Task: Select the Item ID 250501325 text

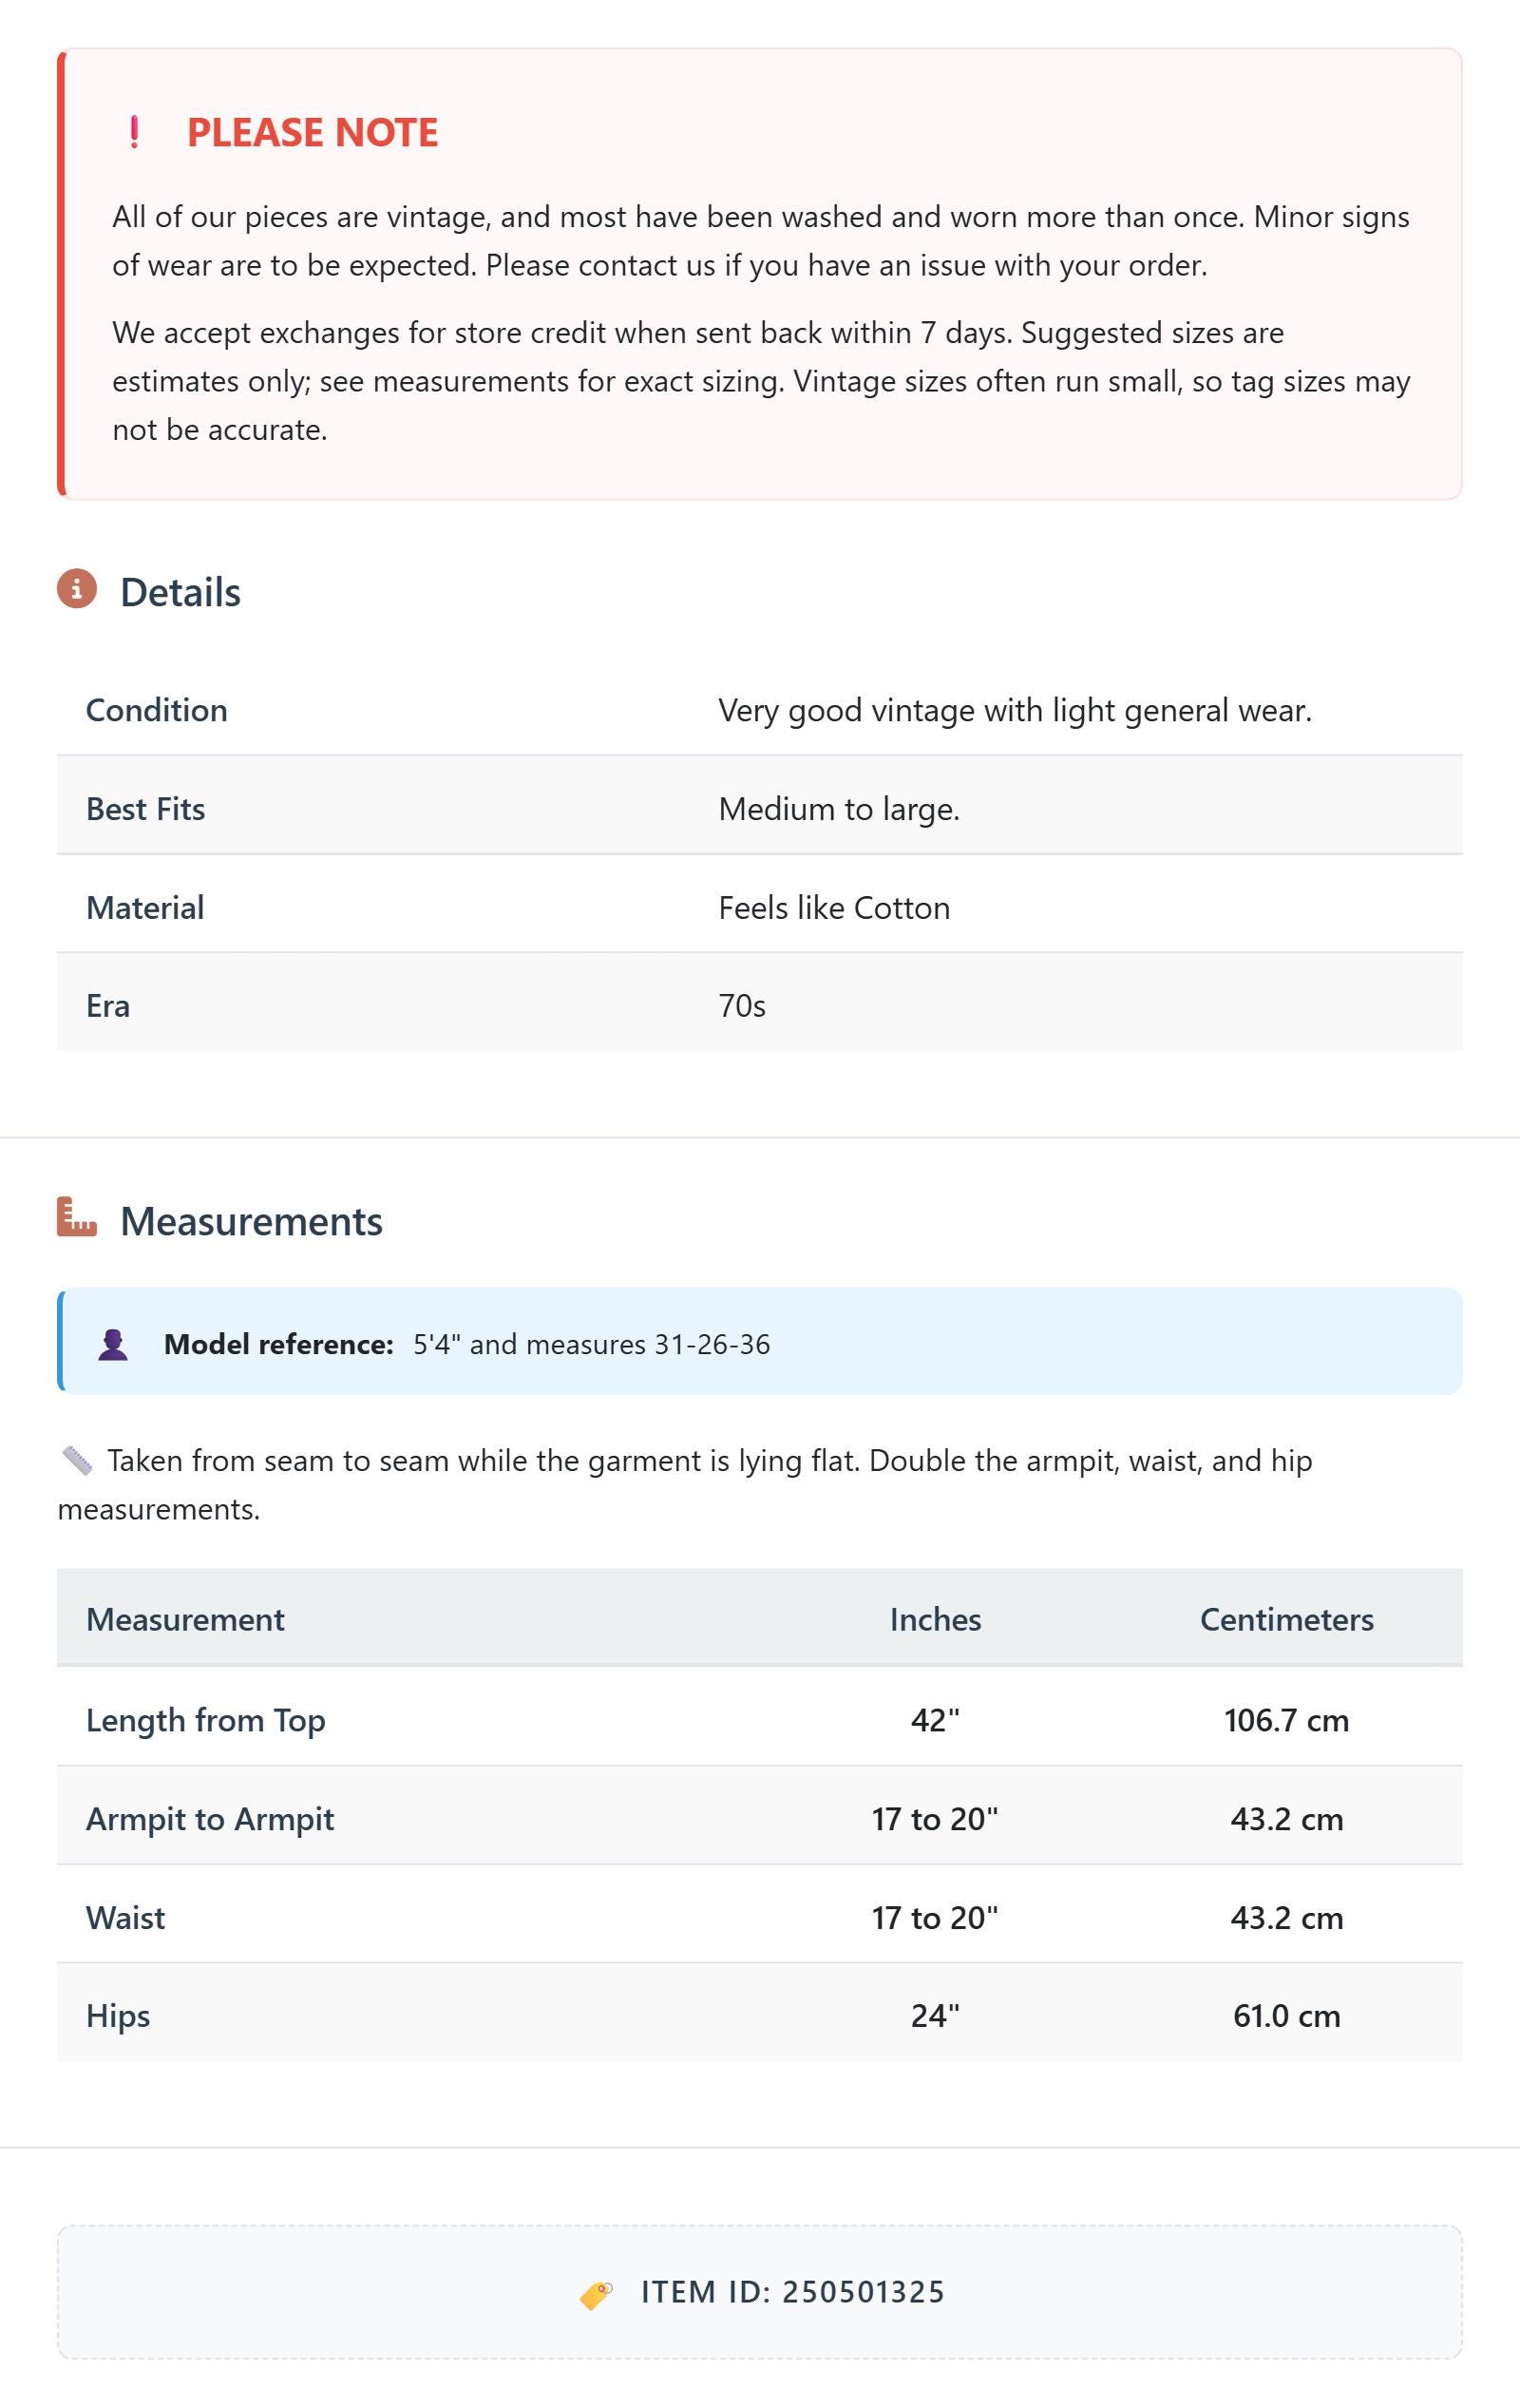Action: coord(793,2292)
